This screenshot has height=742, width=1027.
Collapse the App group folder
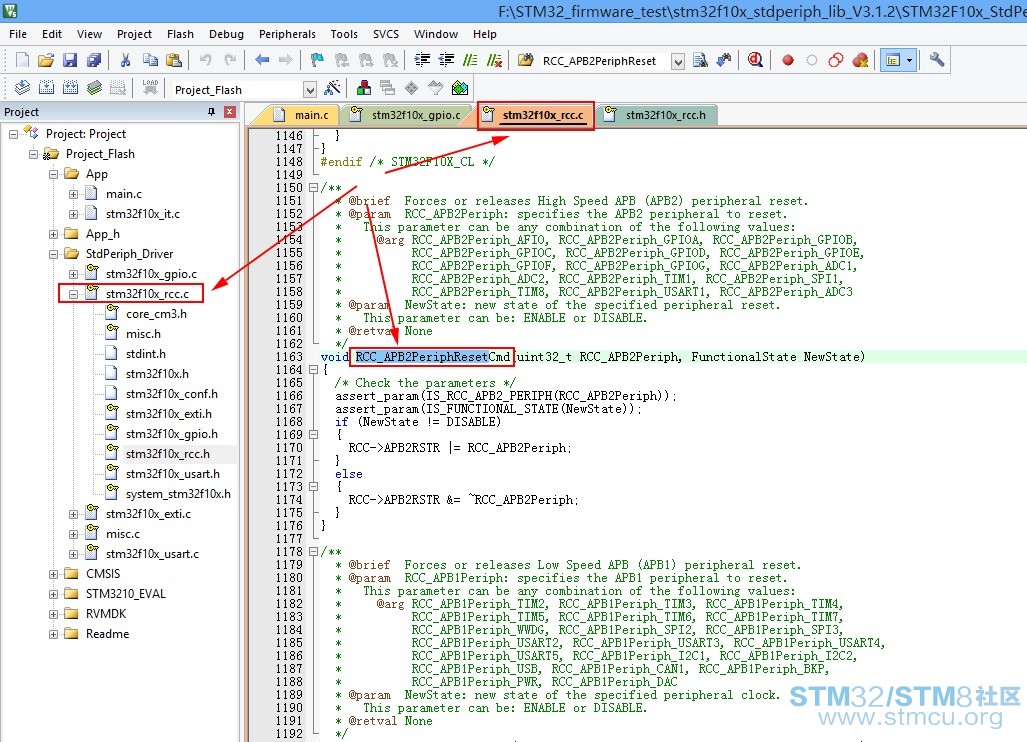click(54, 174)
